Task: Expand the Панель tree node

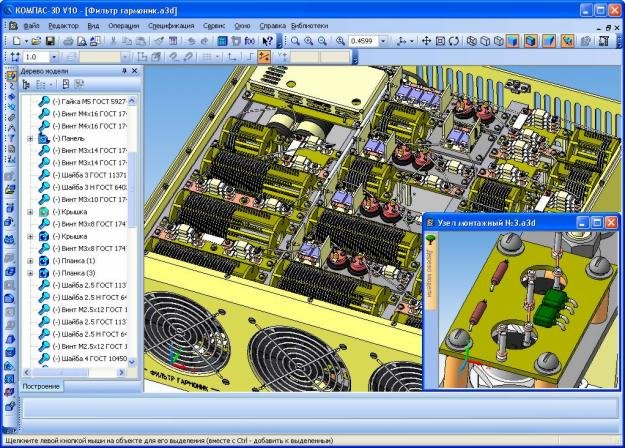Action: [31, 139]
